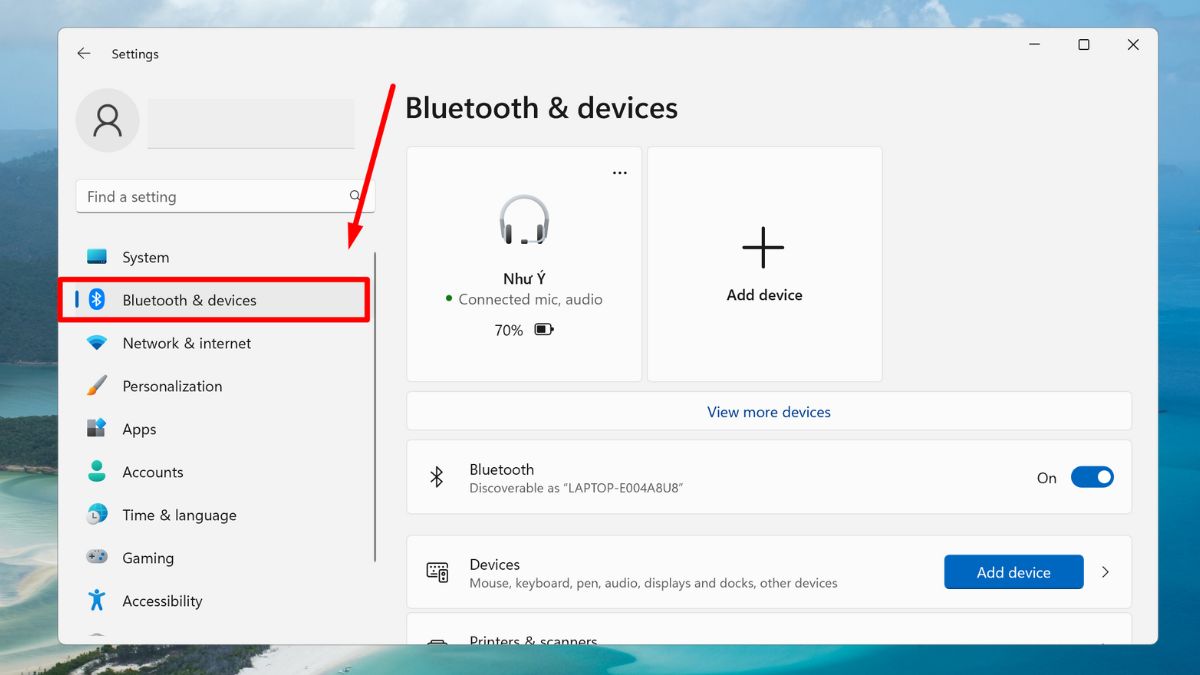
Task: Click the Apps icon in sidebar
Action: [97, 429]
